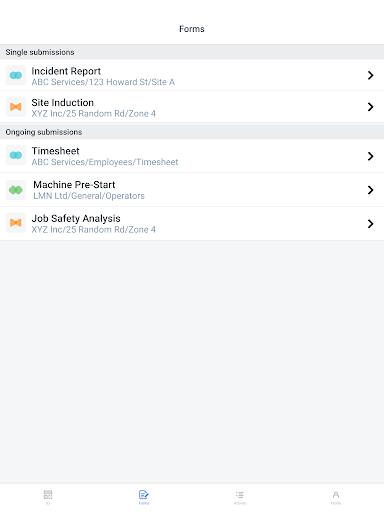Click the Incident Report blue circles icon
This screenshot has height=512, width=384.
[x=16, y=75]
